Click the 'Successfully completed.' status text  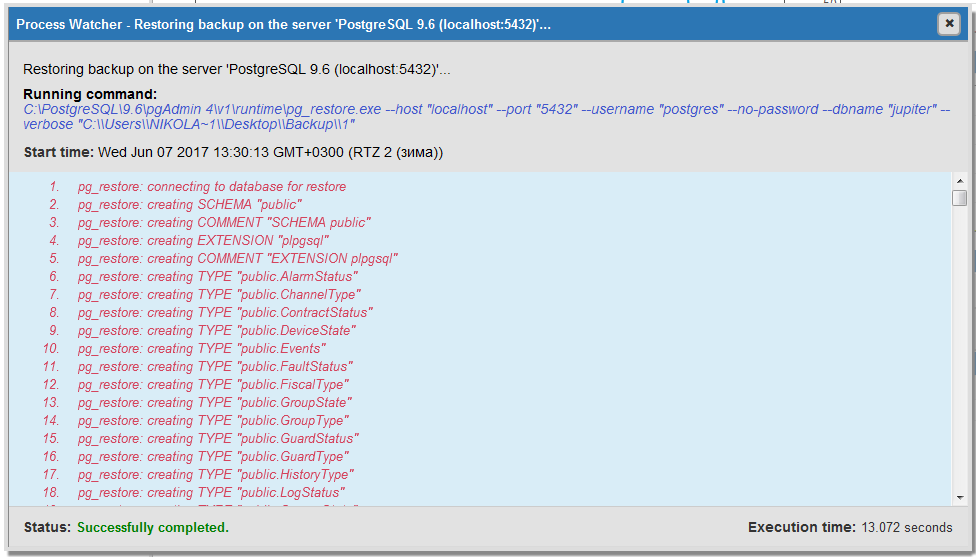[153, 528]
